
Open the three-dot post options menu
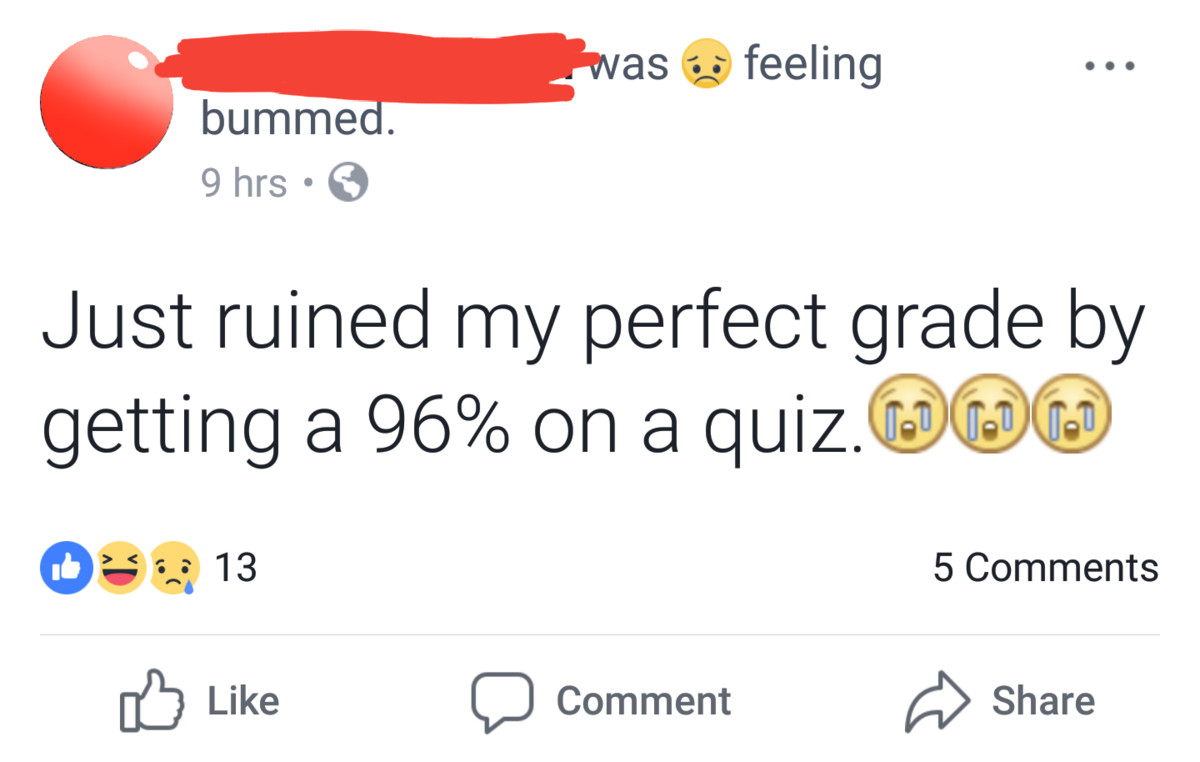click(1109, 67)
